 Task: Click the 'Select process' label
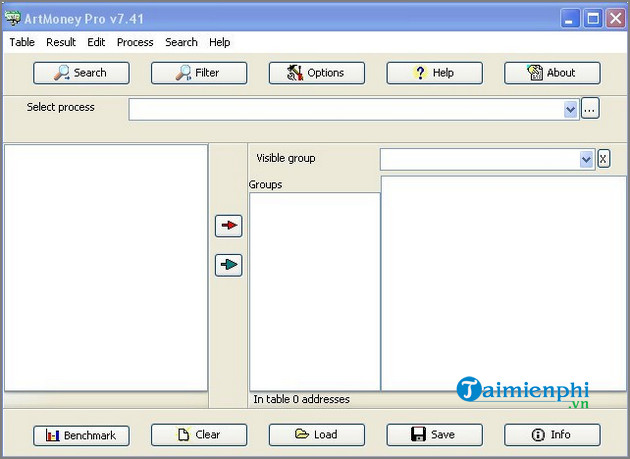click(61, 107)
